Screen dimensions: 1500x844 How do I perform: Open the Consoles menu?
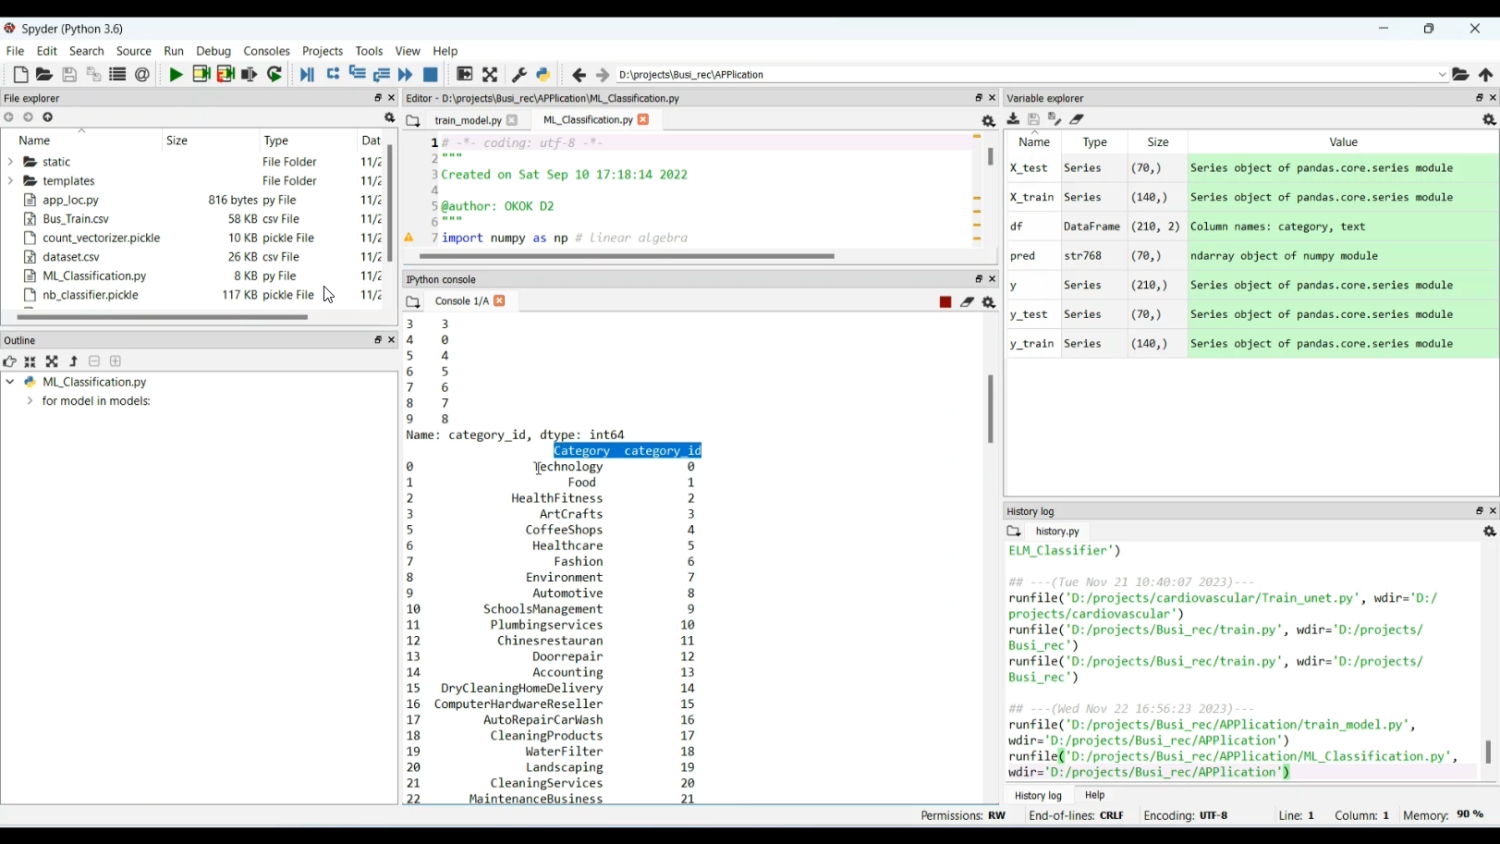pos(266,51)
